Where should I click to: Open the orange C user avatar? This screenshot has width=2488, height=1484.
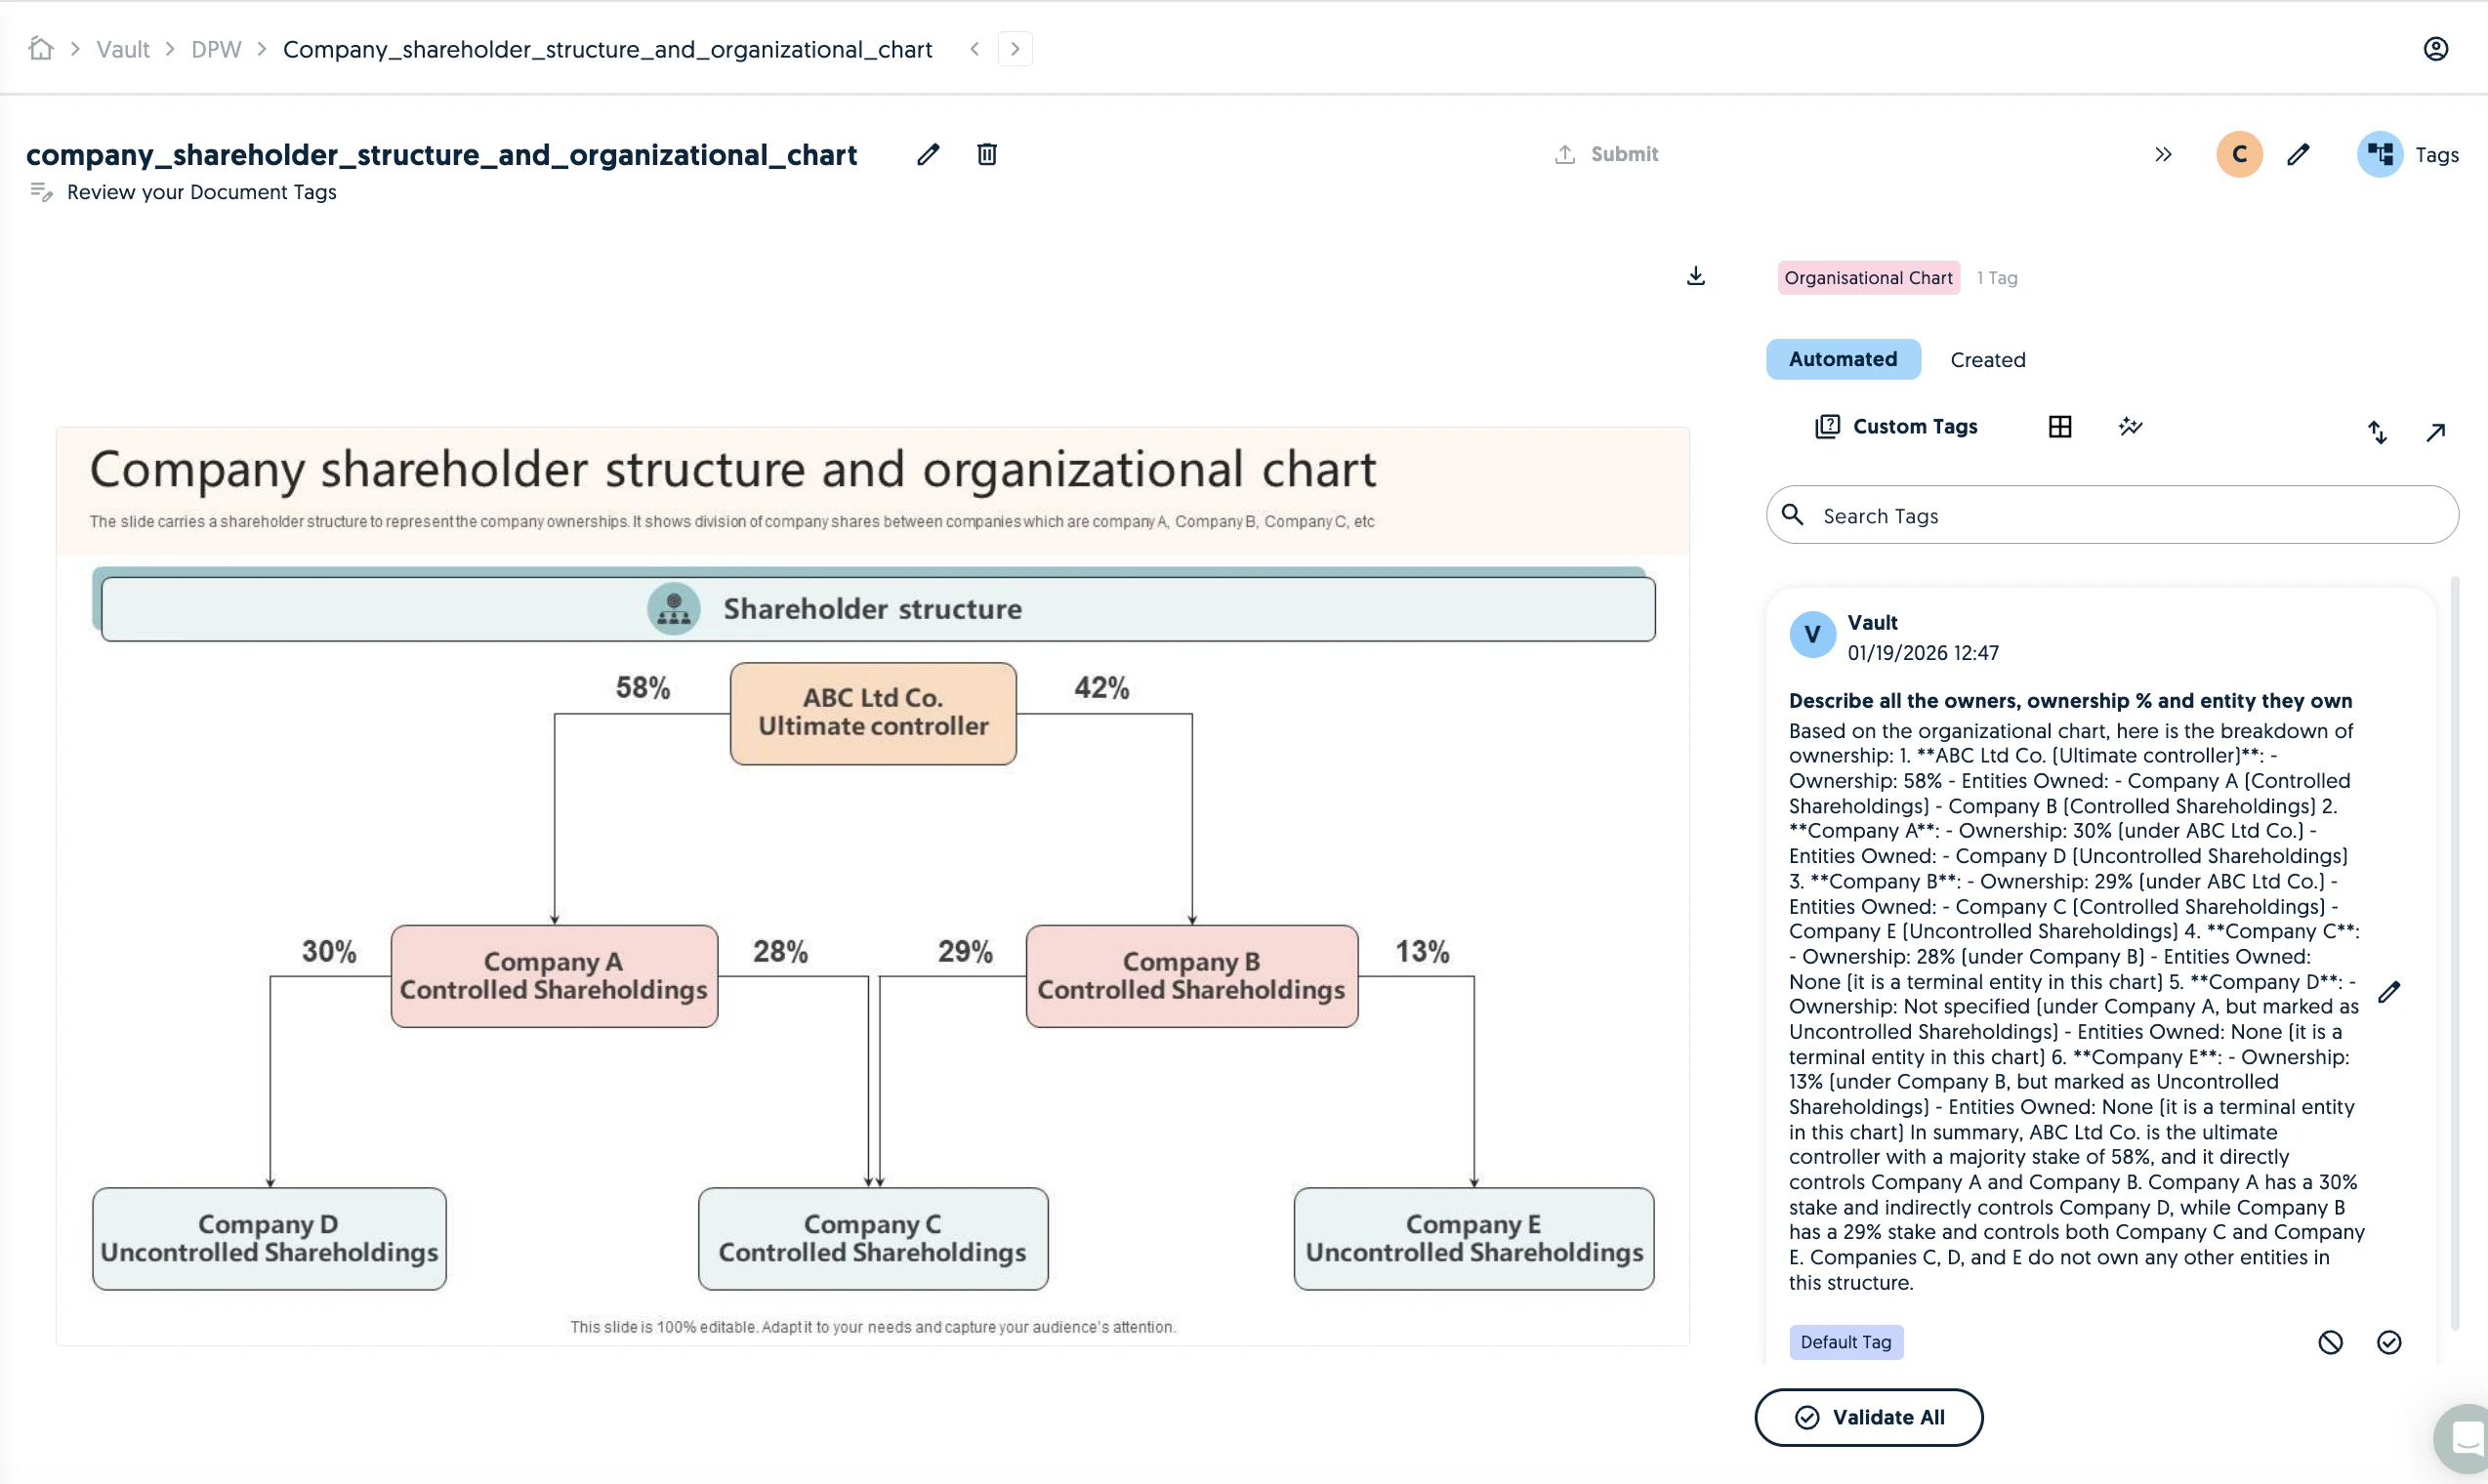pyautogui.click(x=2240, y=154)
